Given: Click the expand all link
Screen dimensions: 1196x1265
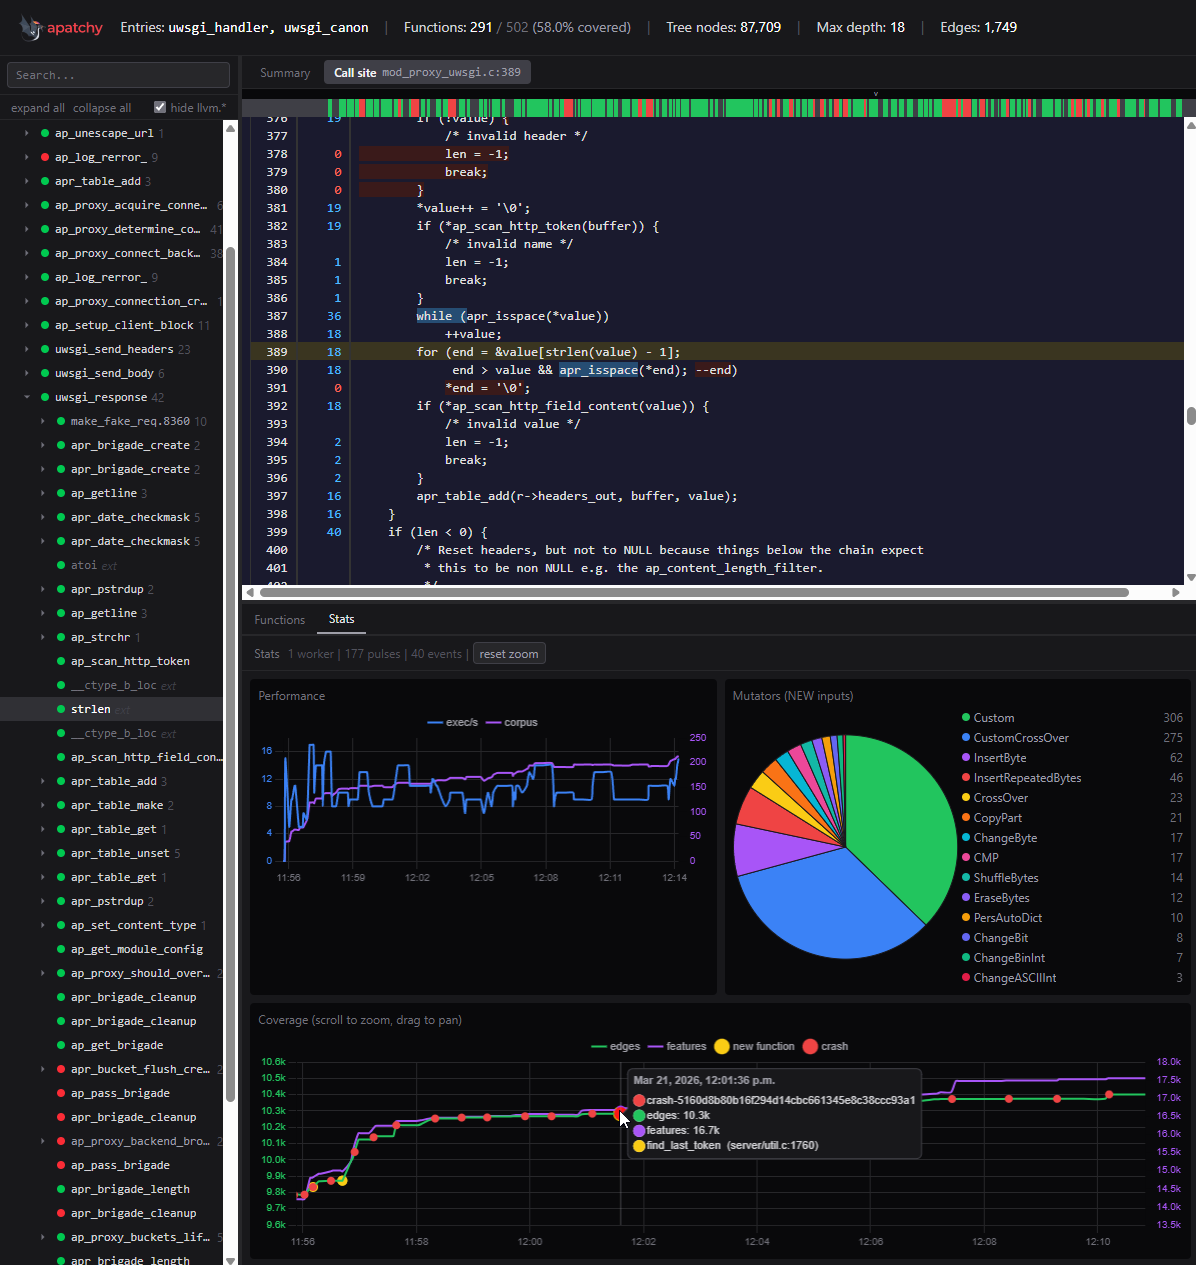Looking at the screenshot, I should [38, 108].
